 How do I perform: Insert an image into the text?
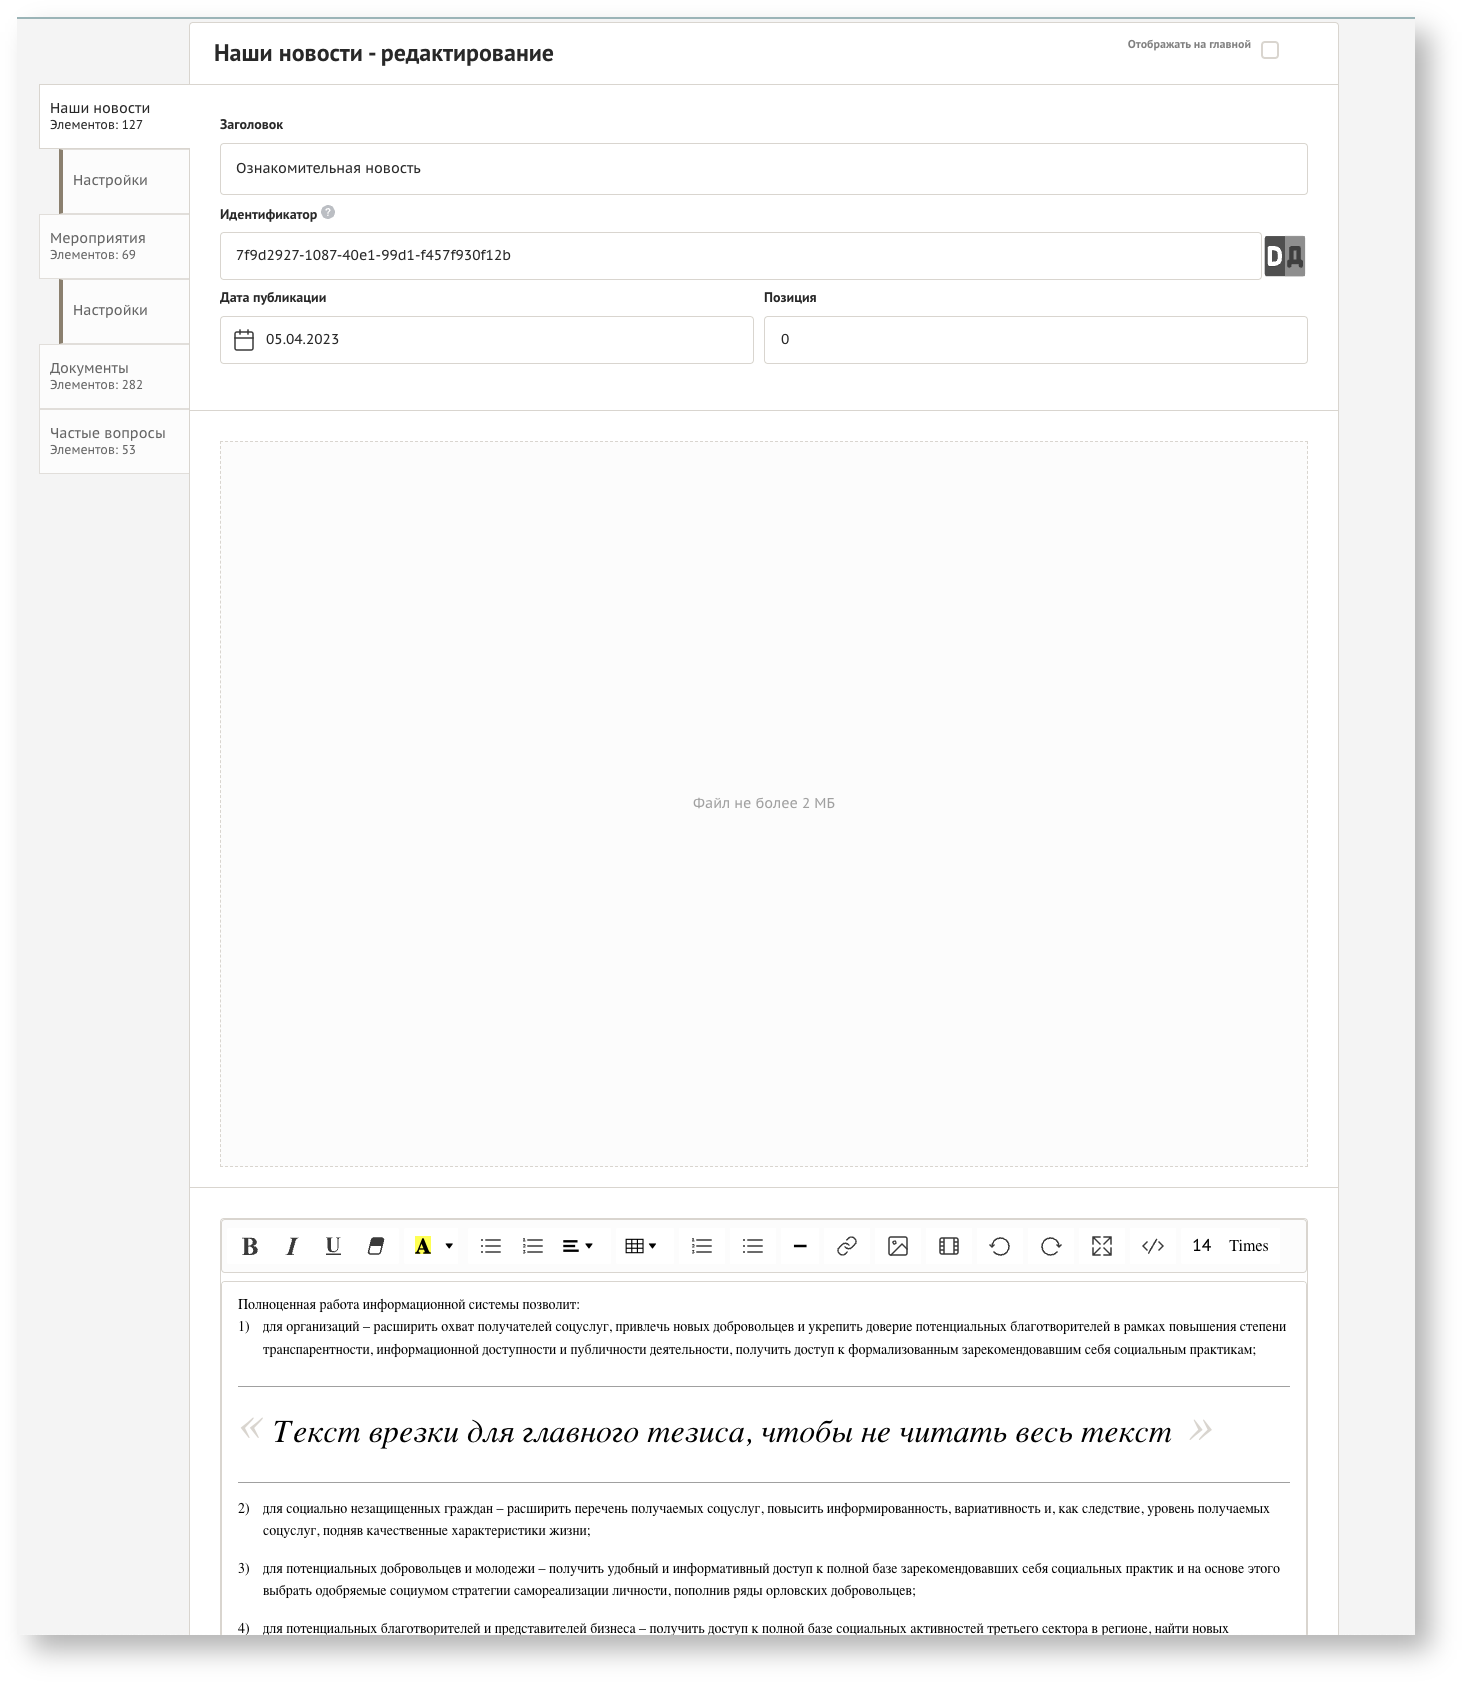point(898,1246)
